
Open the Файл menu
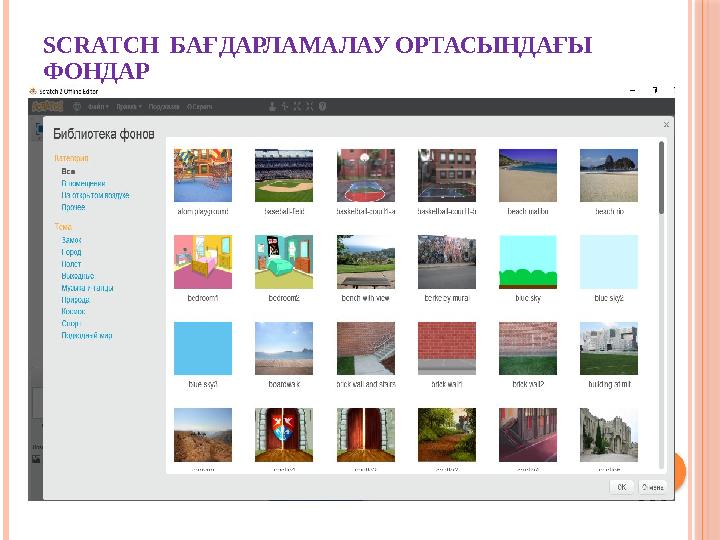pos(98,107)
